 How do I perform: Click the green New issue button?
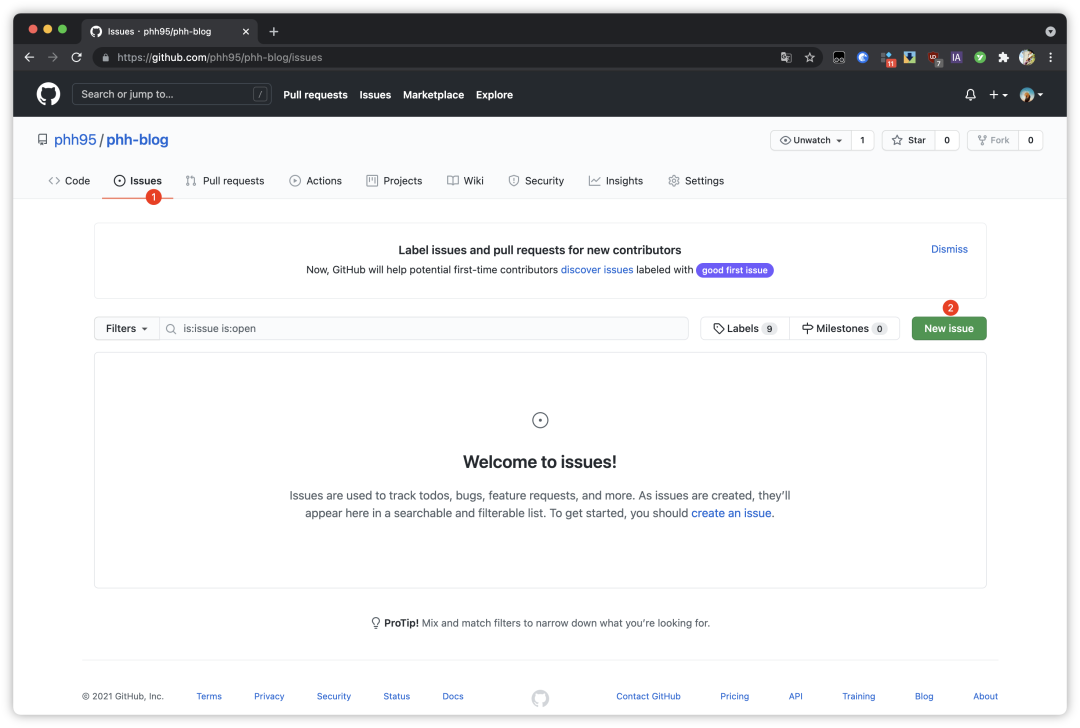click(x=948, y=328)
